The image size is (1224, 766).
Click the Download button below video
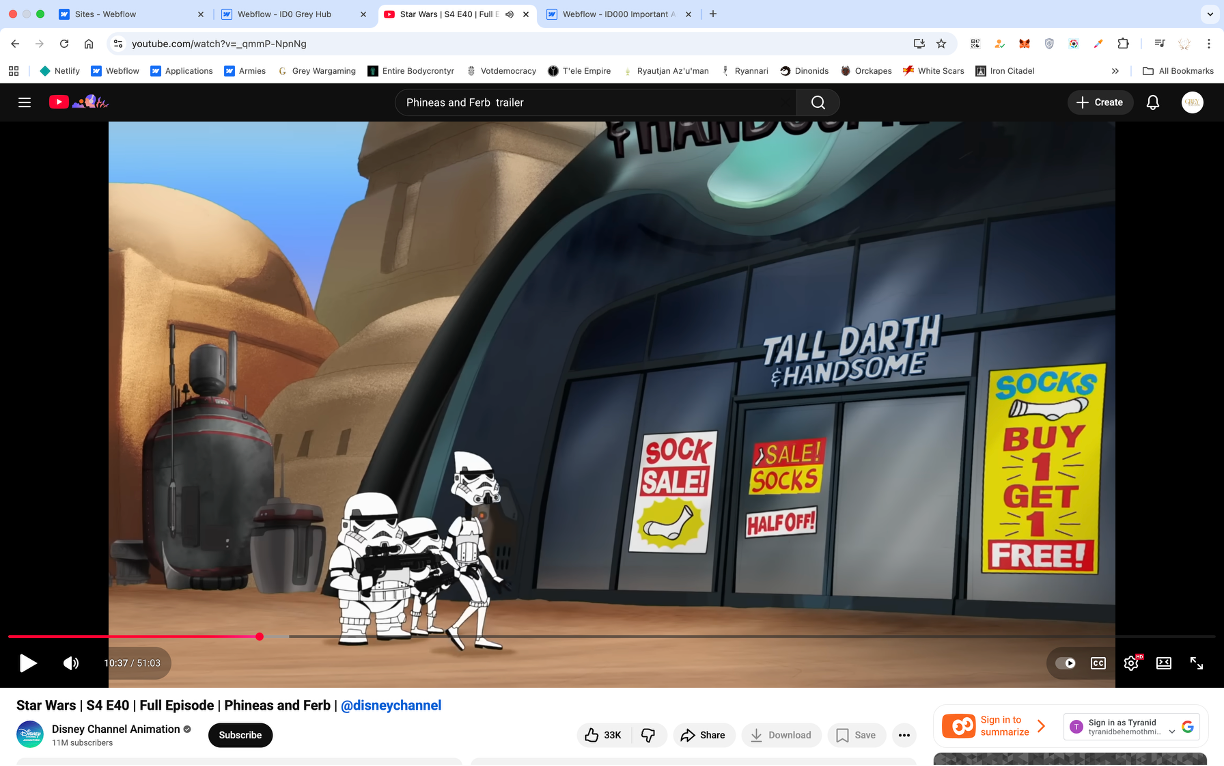(x=781, y=735)
